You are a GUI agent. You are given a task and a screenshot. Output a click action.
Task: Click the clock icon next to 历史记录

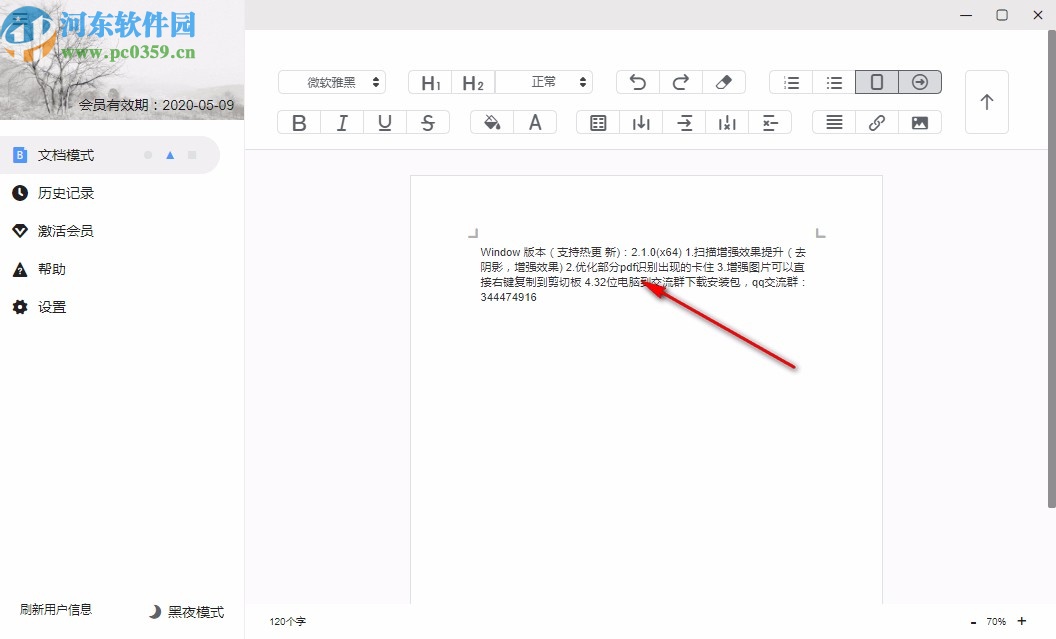[x=20, y=193]
